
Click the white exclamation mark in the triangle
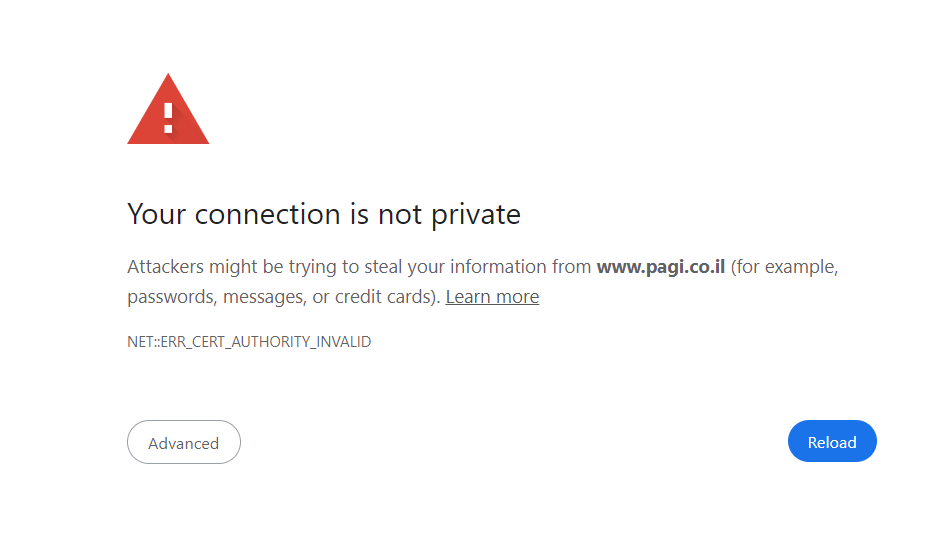[168, 117]
